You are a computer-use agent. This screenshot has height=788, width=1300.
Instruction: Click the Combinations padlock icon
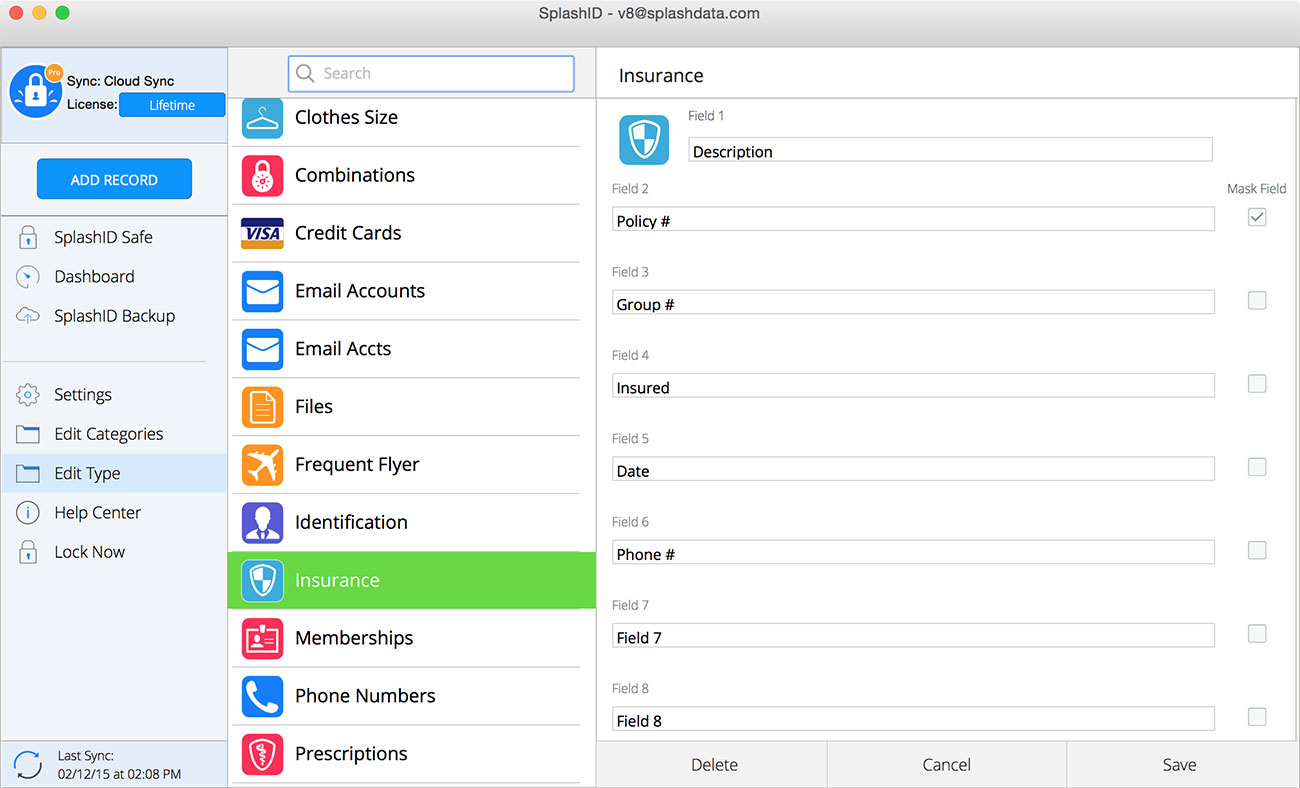tap(262, 176)
